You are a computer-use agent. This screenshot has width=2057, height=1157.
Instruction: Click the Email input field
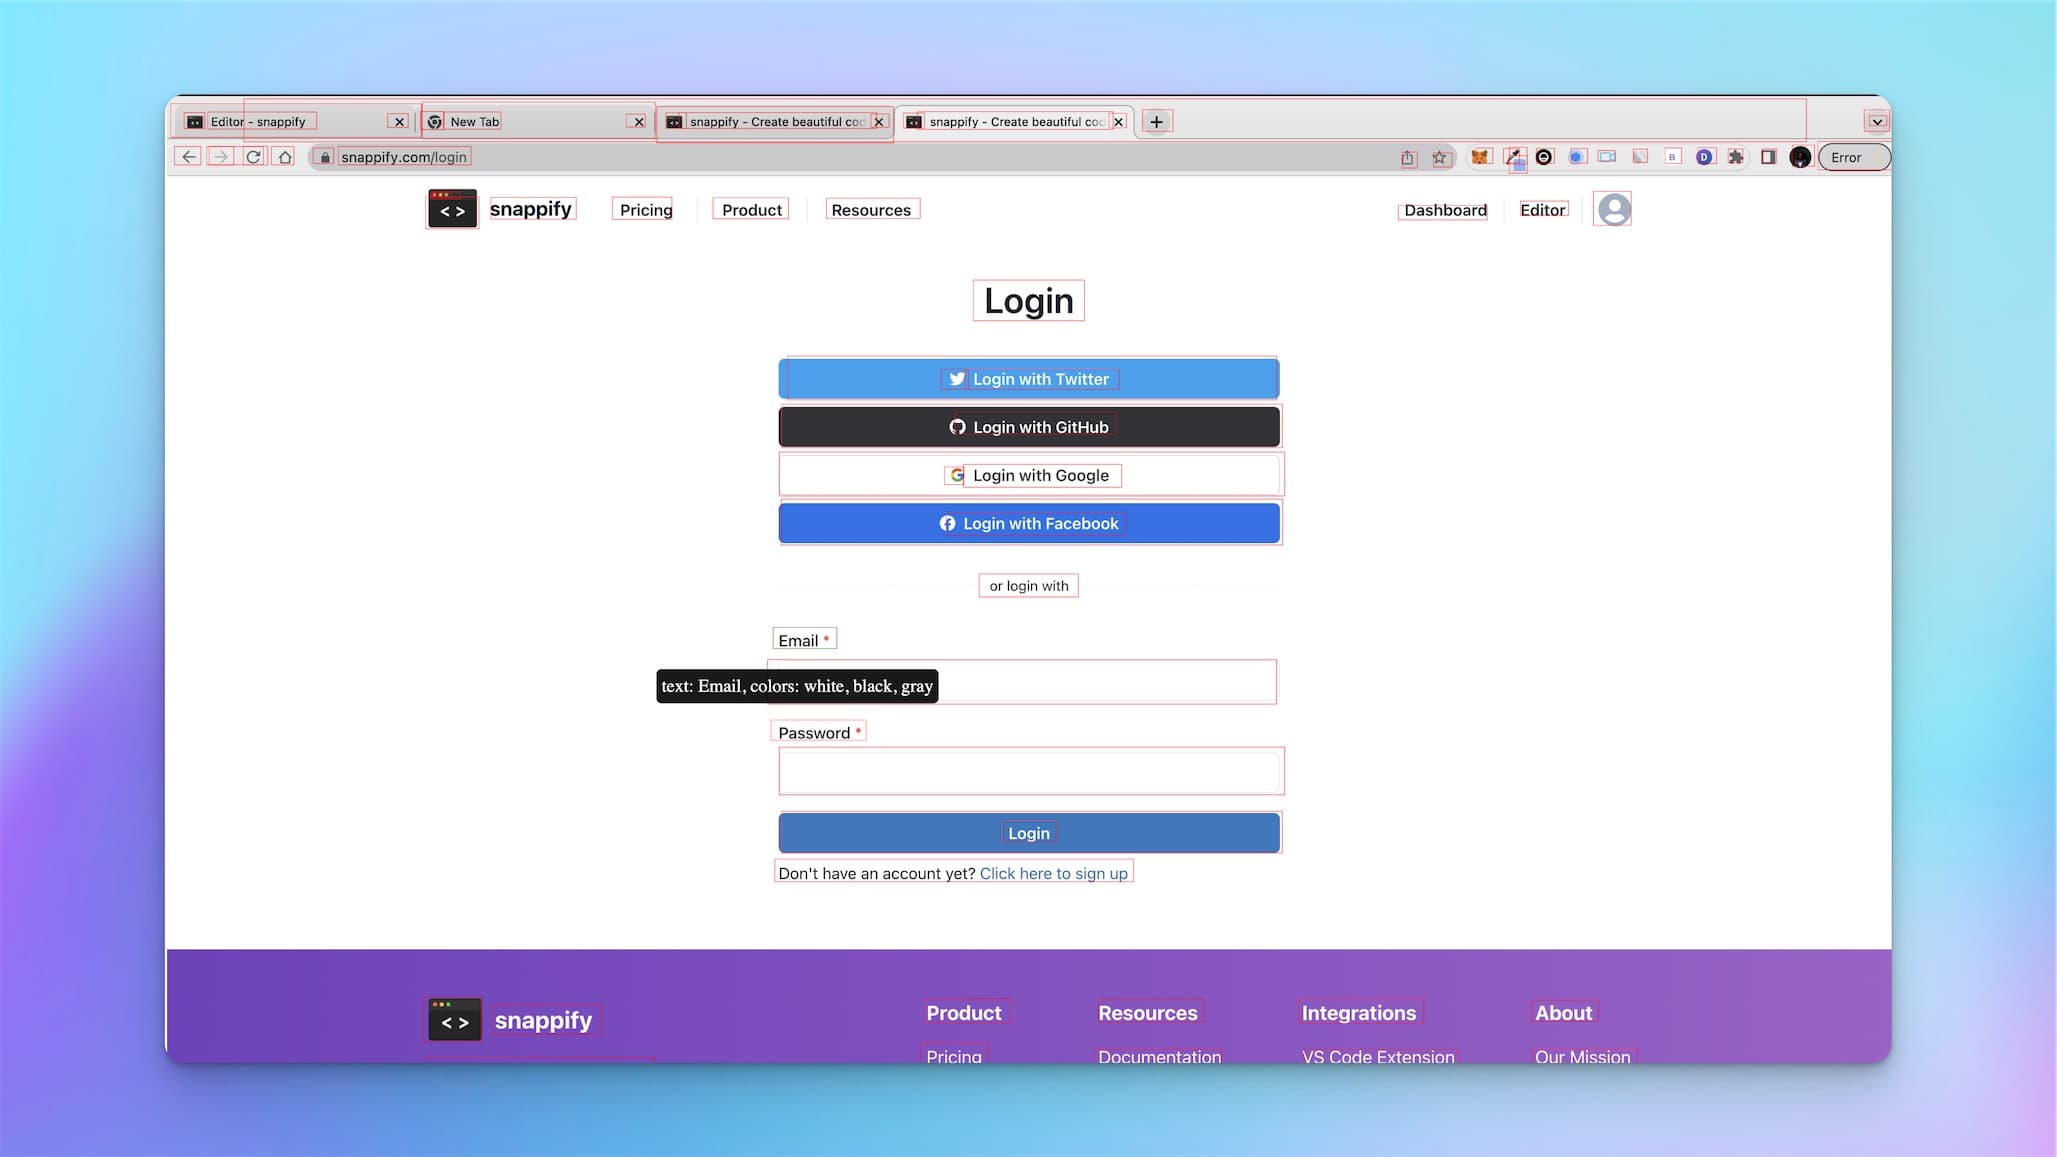click(x=1027, y=681)
